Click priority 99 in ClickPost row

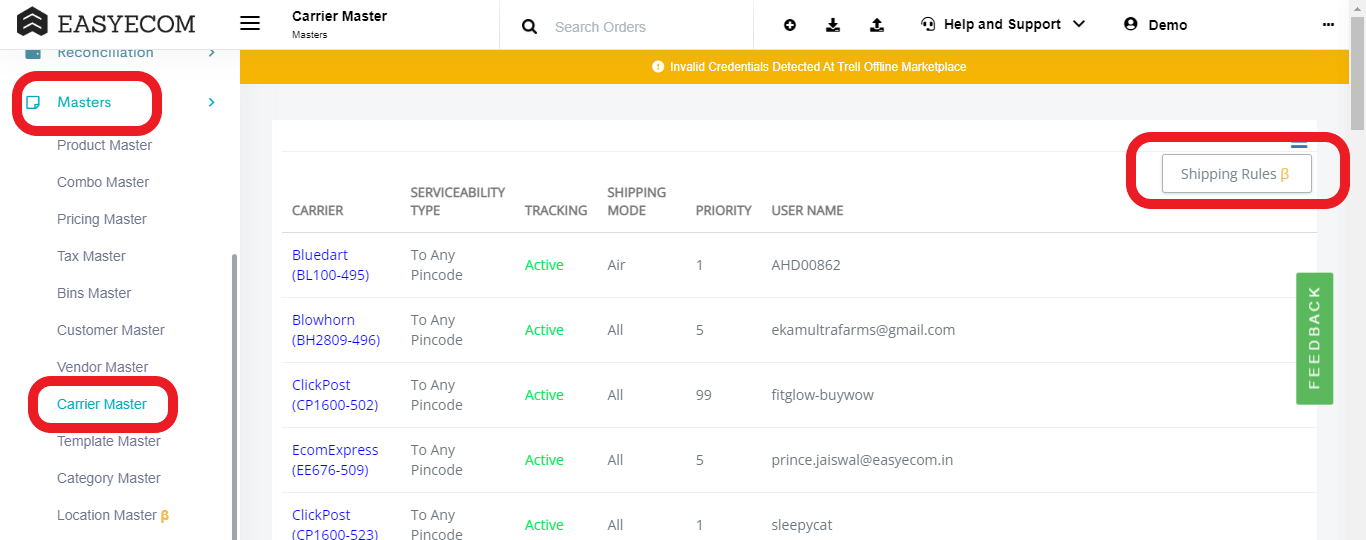click(704, 395)
